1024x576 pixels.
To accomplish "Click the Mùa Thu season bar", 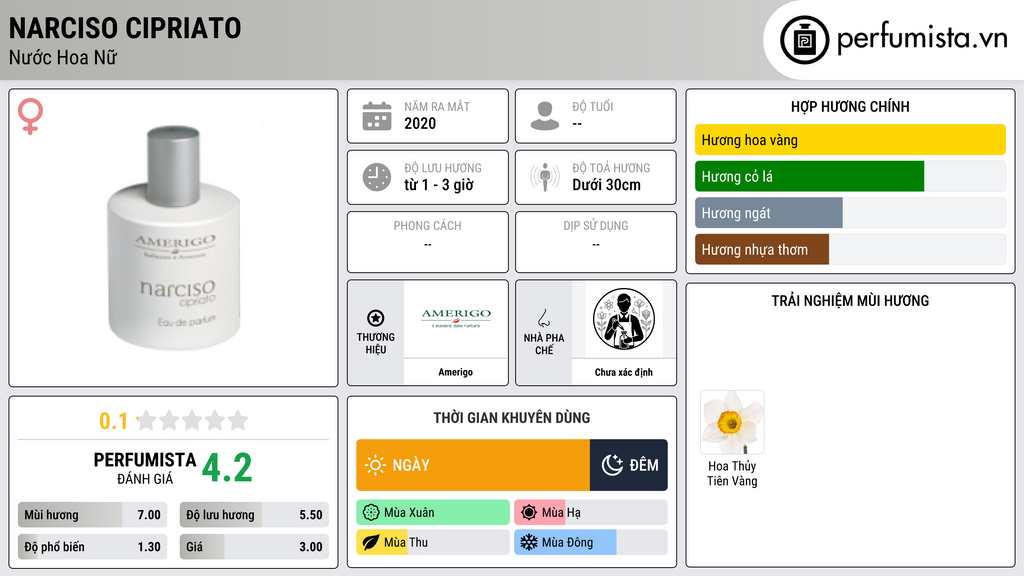I will (433, 543).
